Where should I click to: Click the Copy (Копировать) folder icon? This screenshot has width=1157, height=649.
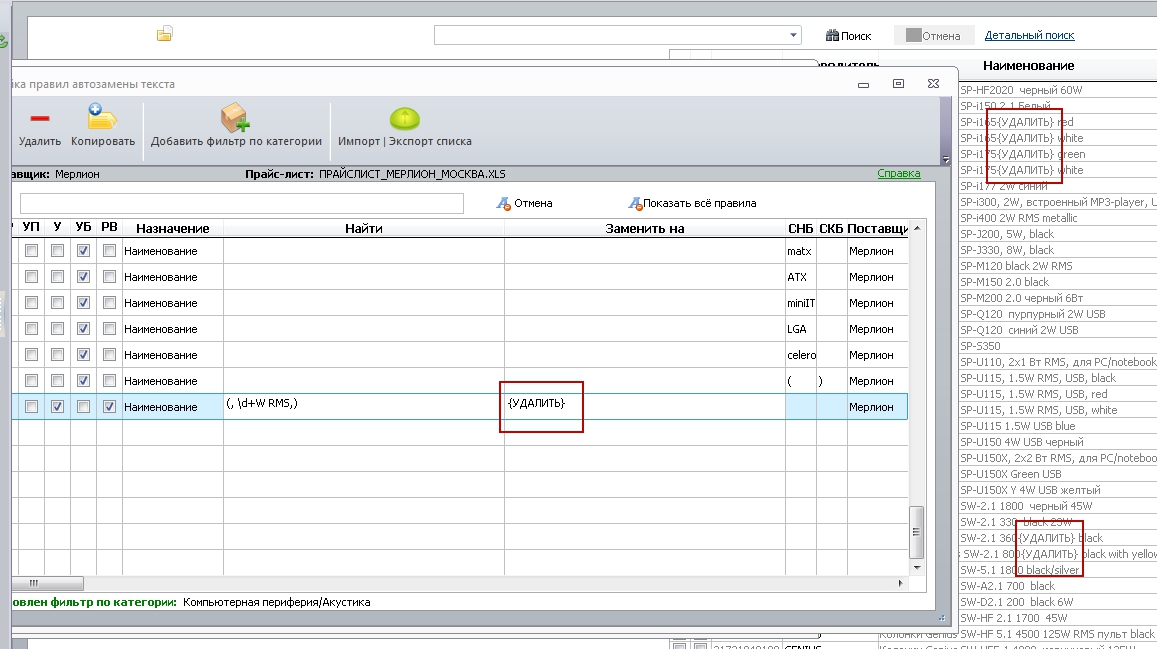[x=102, y=117]
